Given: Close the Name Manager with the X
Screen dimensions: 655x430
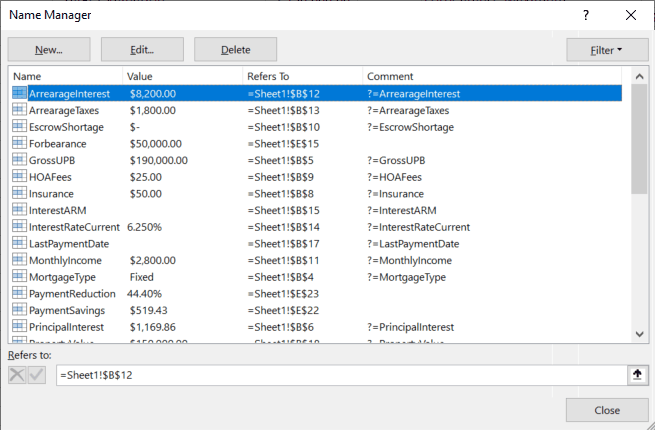Looking at the screenshot, I should click(x=631, y=15).
